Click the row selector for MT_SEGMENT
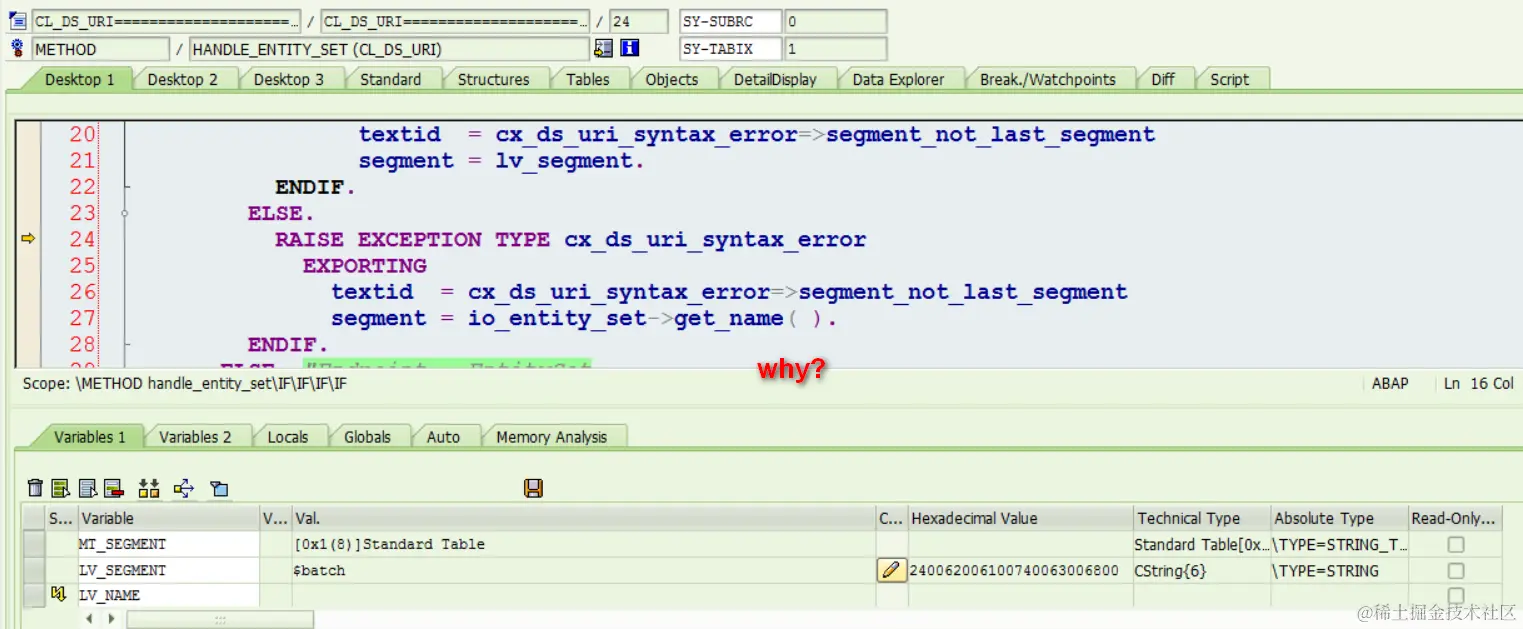Viewport: 1523px width, 629px height. point(35,544)
